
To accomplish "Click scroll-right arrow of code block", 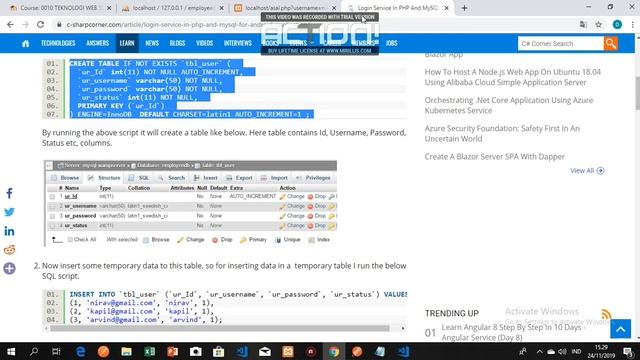I will point(403,328).
